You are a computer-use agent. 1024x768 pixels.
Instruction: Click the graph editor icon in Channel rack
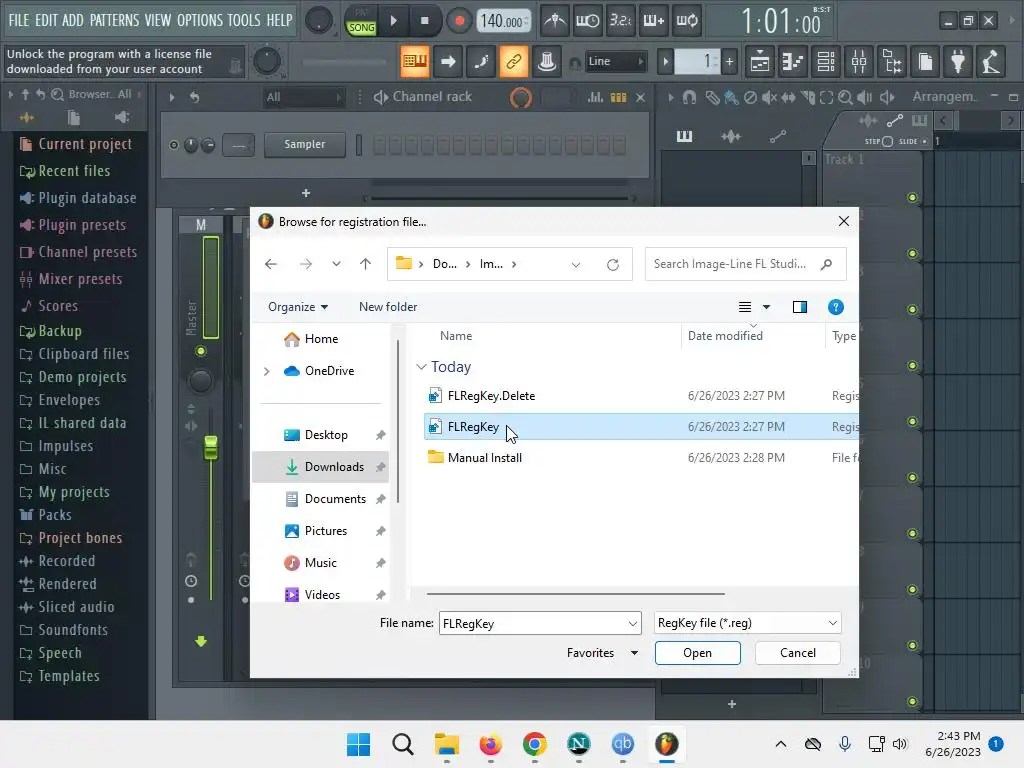pyautogui.click(x=595, y=97)
